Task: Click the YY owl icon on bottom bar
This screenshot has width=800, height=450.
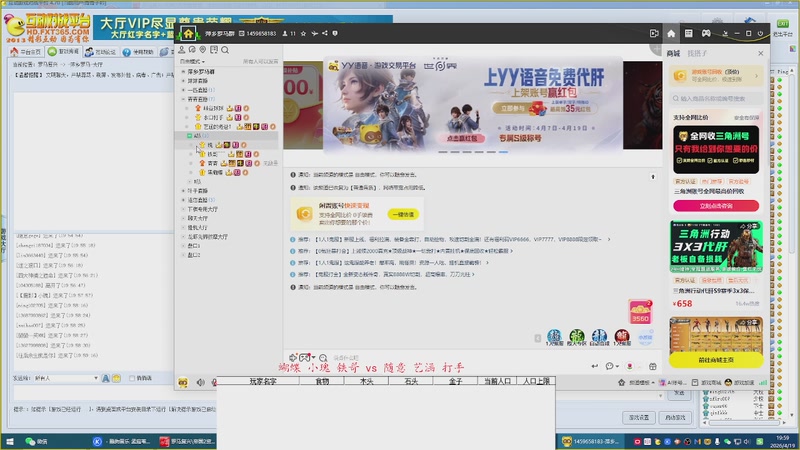Action: [x=183, y=382]
